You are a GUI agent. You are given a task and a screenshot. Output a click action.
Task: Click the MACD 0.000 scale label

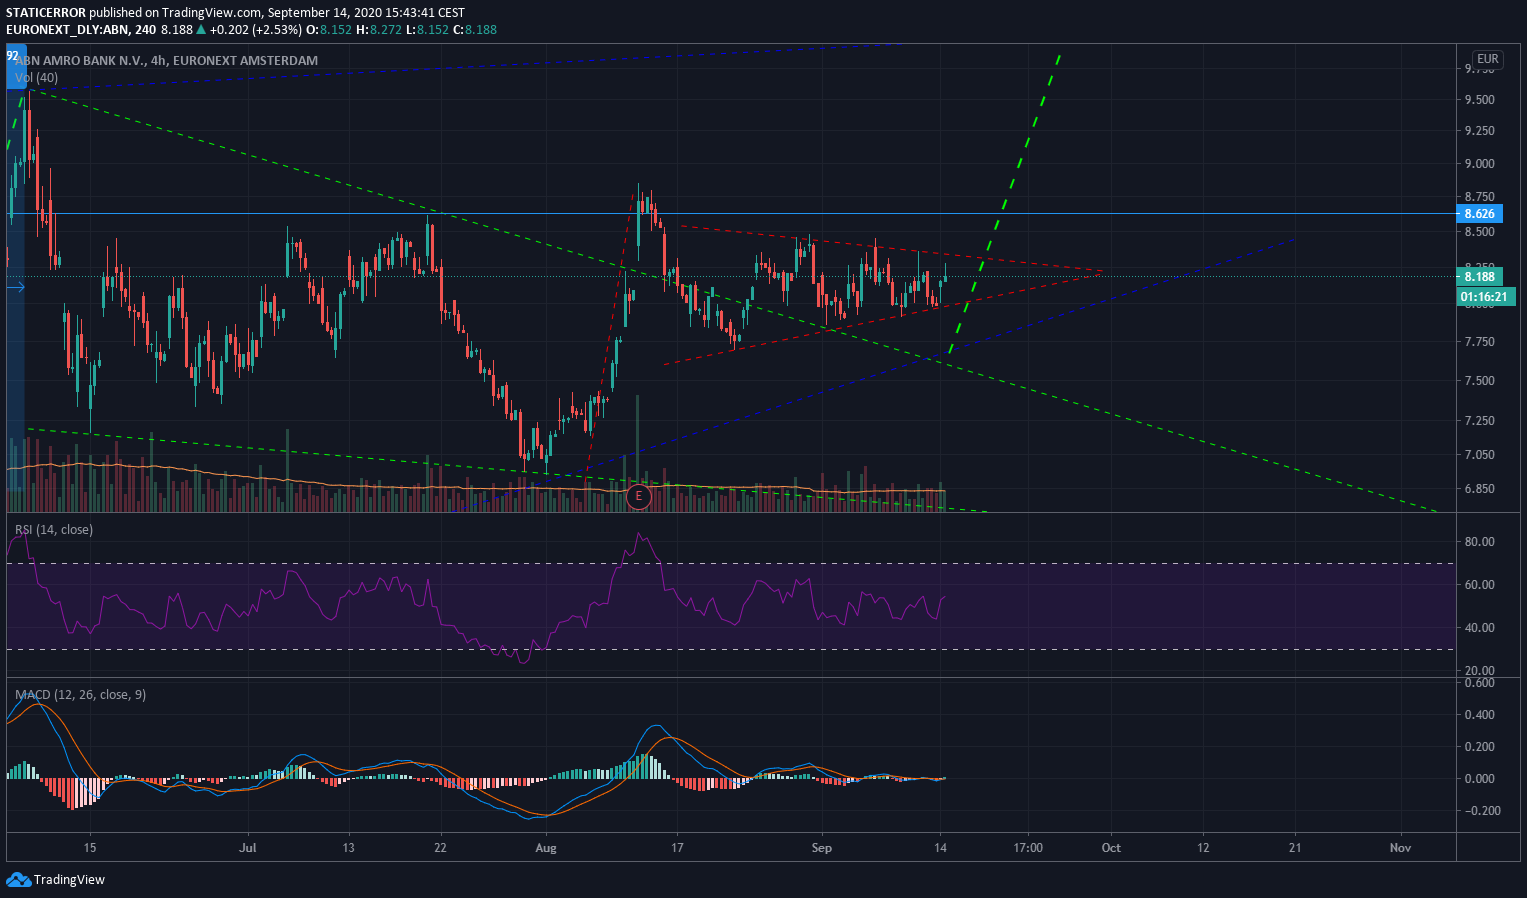tap(1480, 779)
